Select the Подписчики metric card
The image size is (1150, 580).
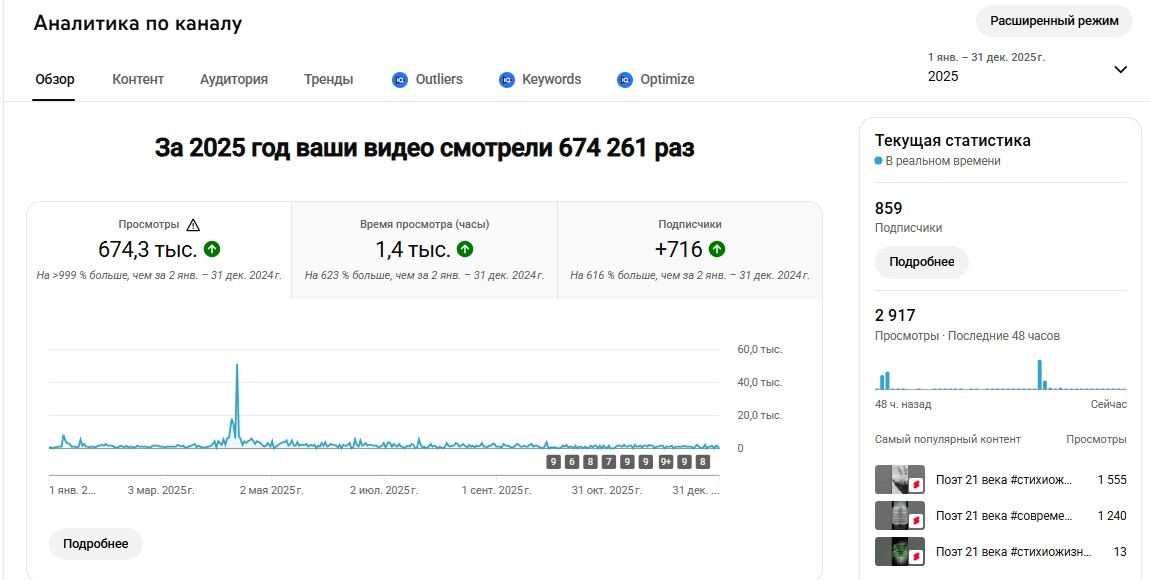690,250
